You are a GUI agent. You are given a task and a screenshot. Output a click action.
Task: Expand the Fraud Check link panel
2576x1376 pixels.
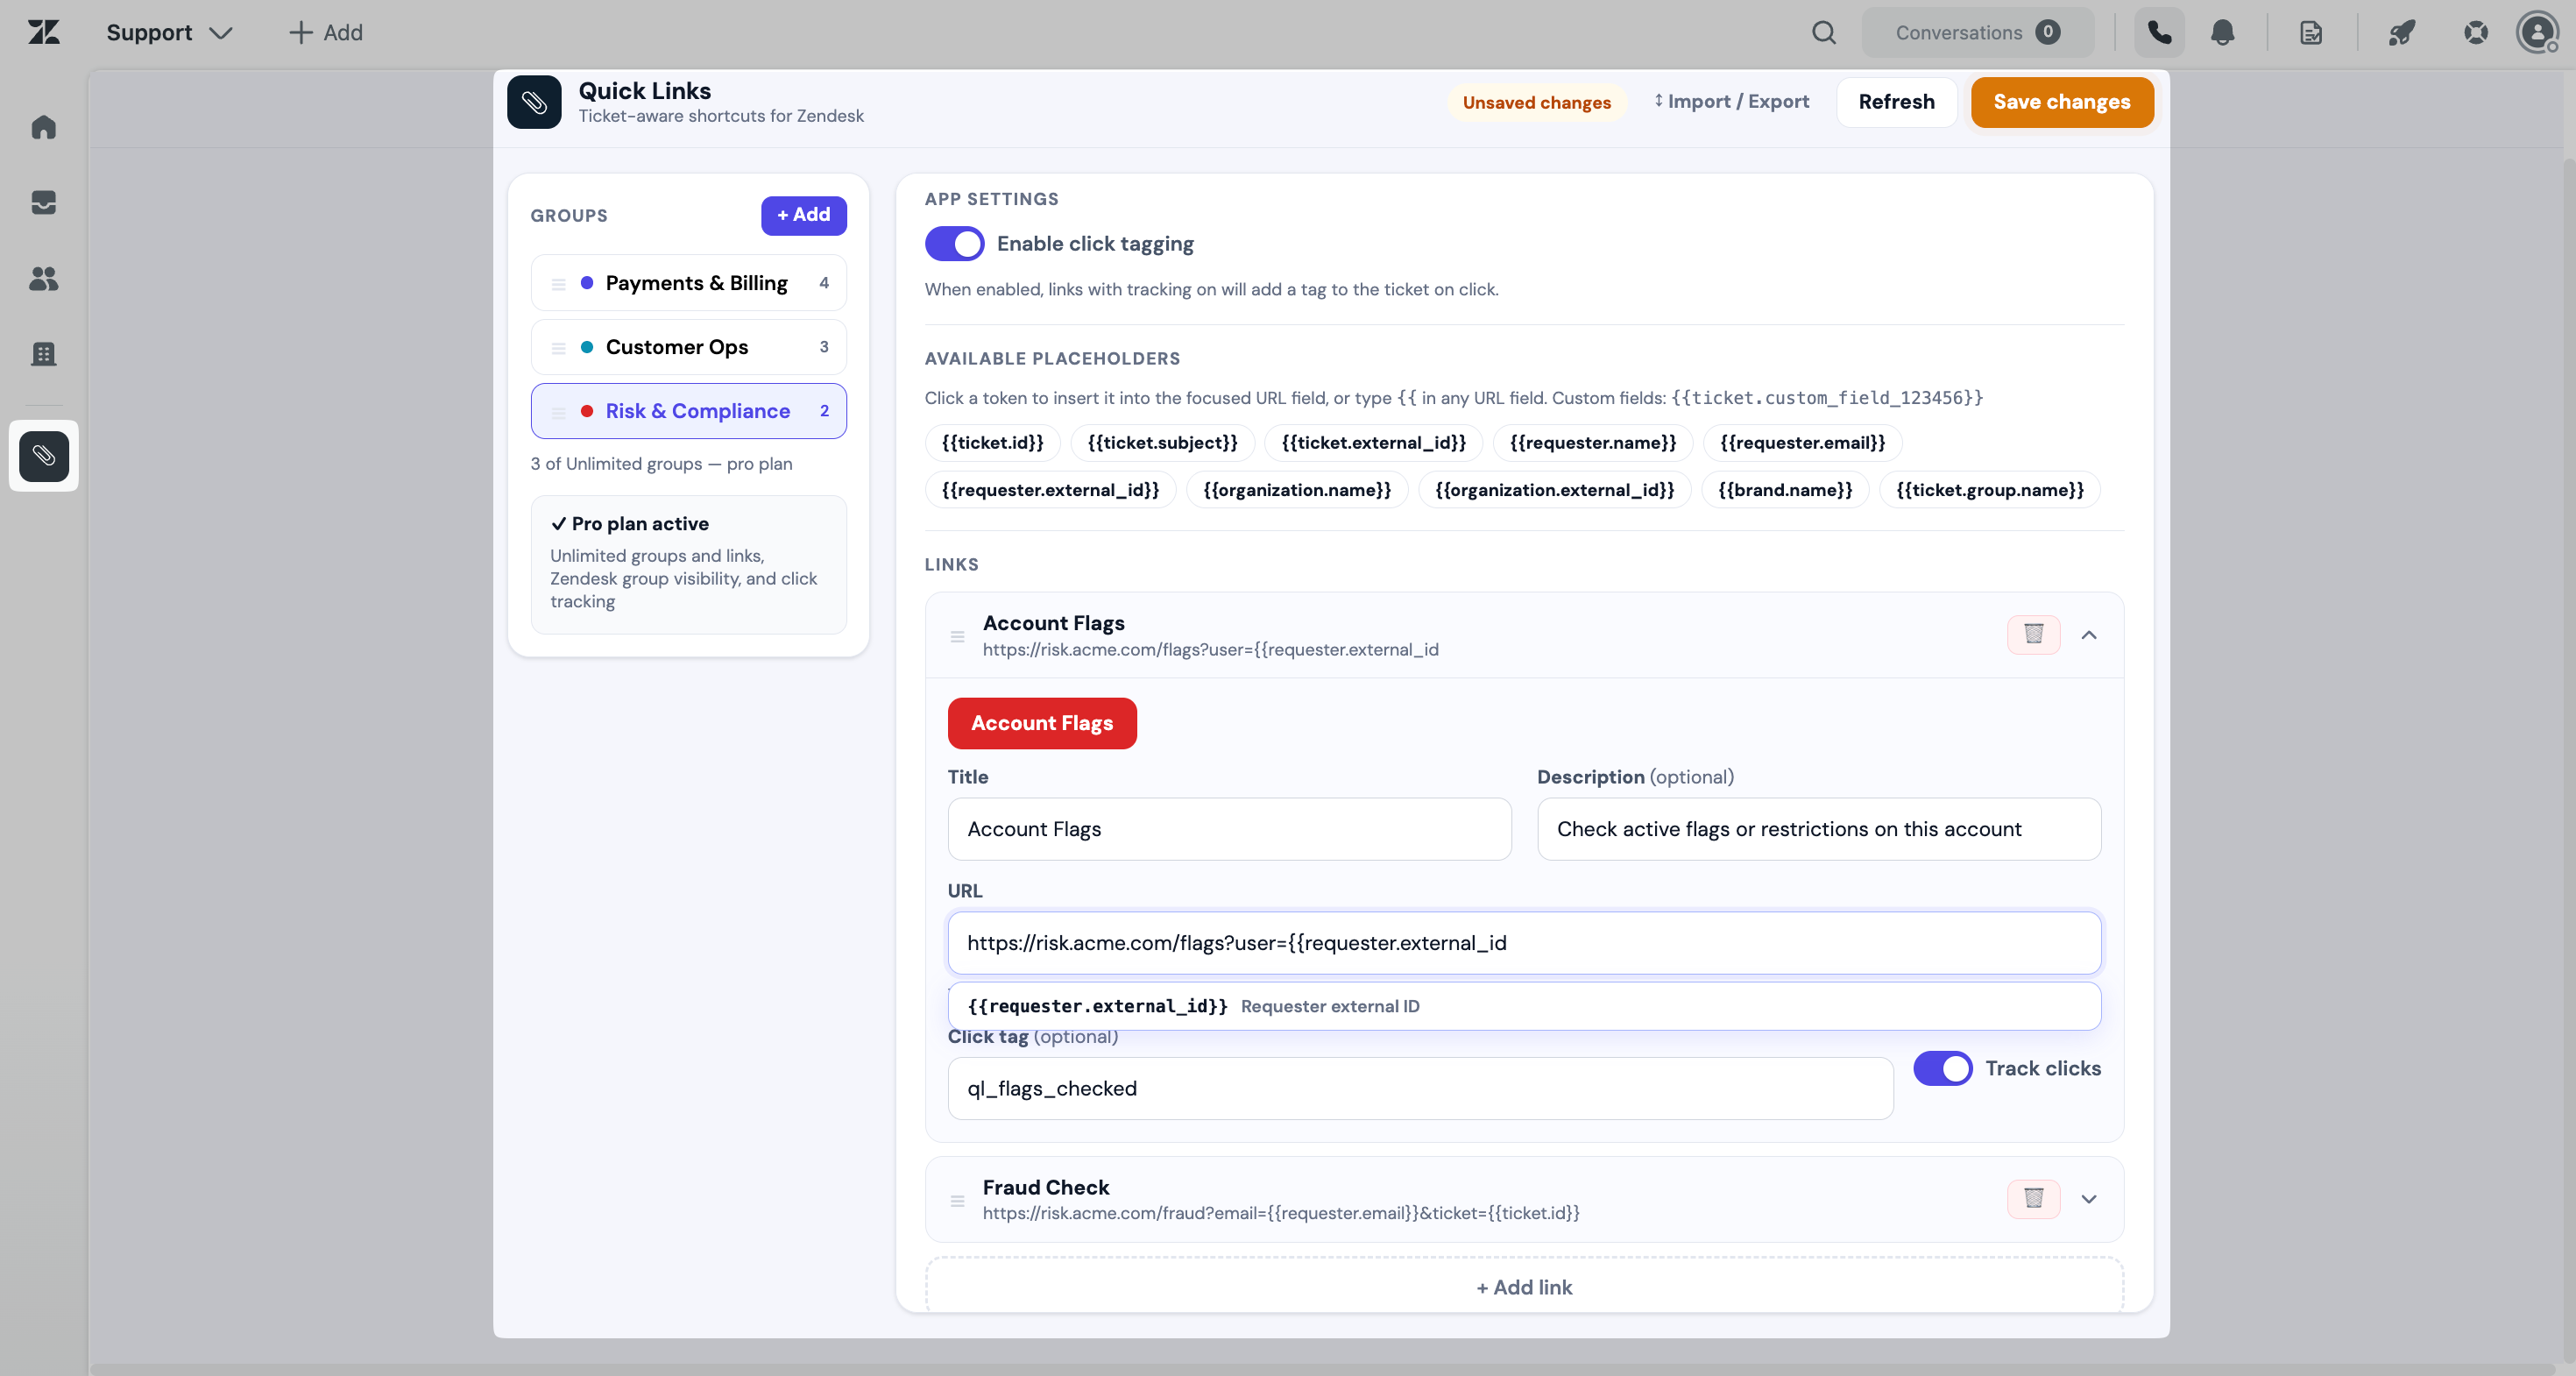pyautogui.click(x=2088, y=1198)
